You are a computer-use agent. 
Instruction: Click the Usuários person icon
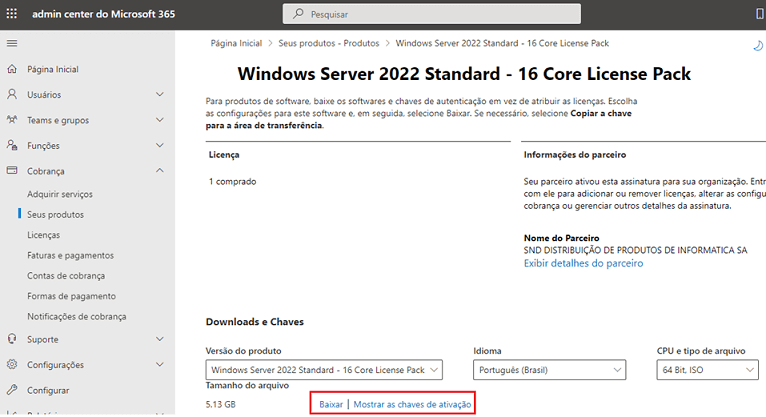coord(12,94)
